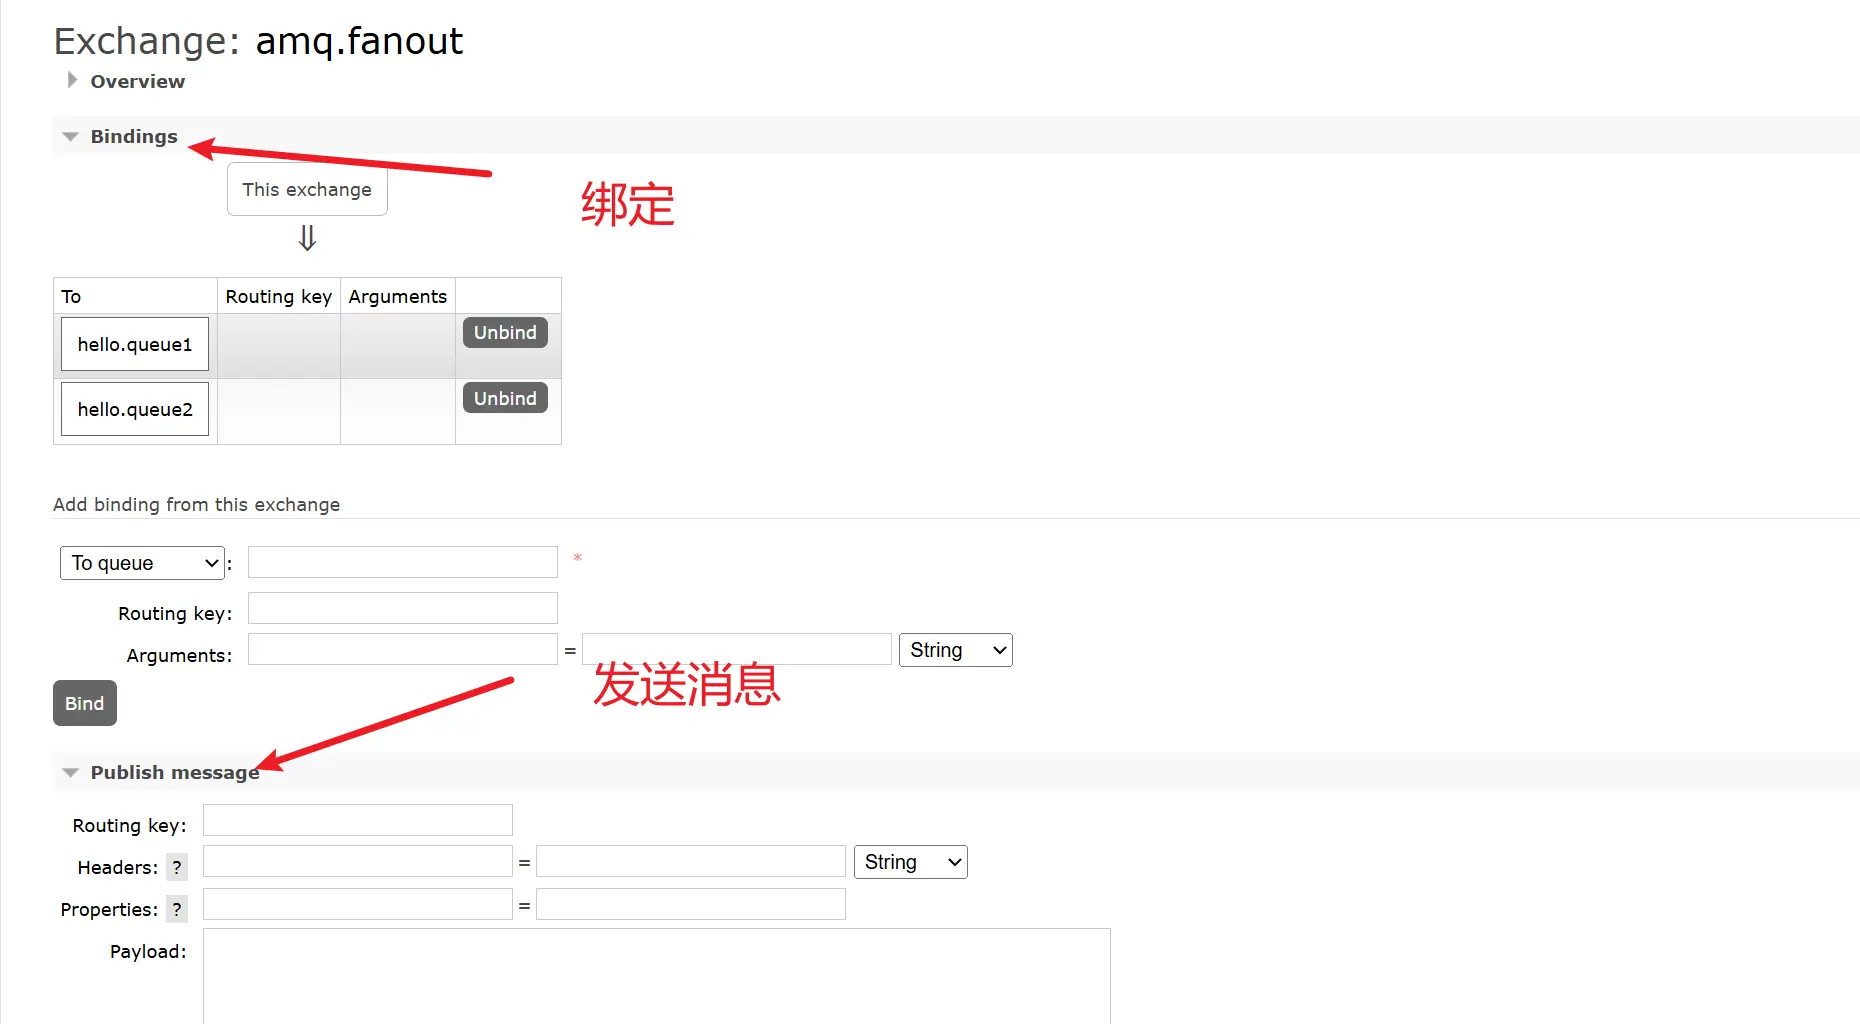Expand the Overview section

(x=136, y=82)
